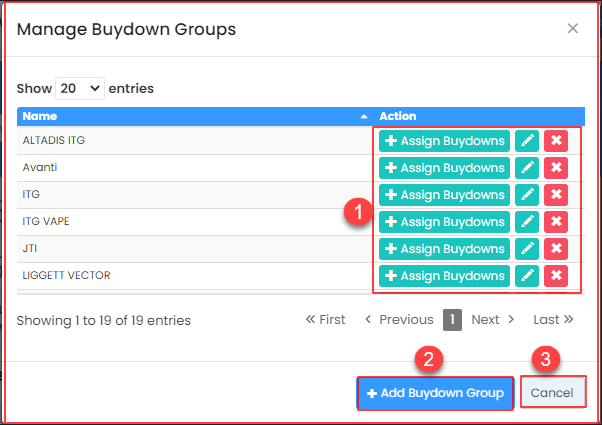Open the entries count dropdown

tap(80, 88)
